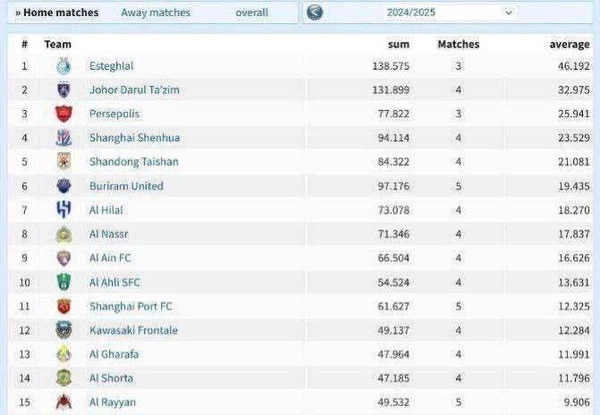This screenshot has width=600, height=415.
Task: Sort table by the average column header
Action: [x=569, y=45]
